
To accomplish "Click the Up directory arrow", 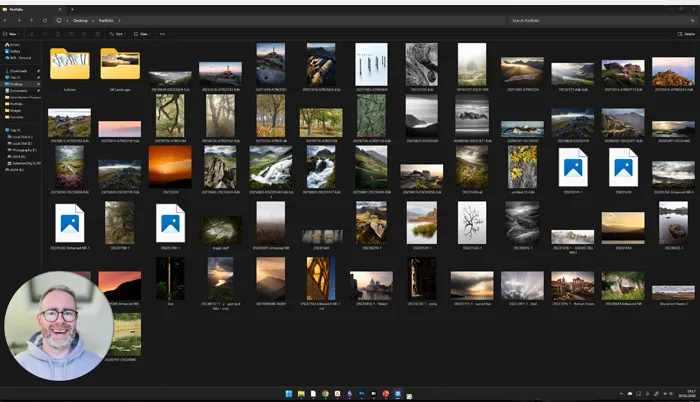I will 32,19.
